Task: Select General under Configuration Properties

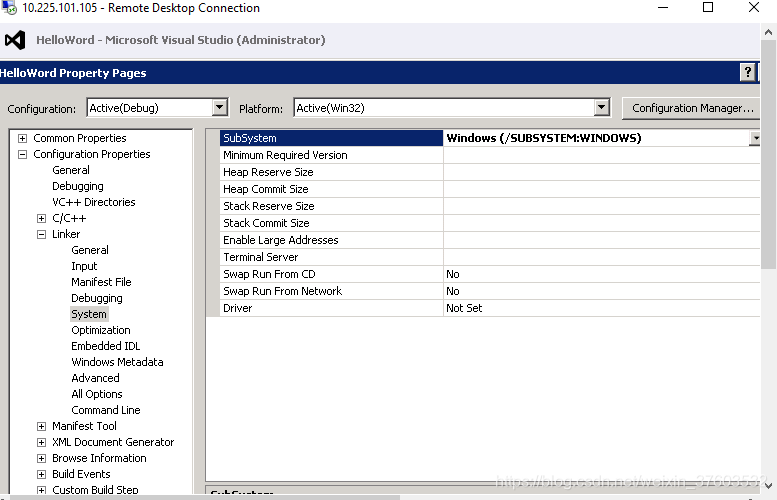Action: click(x=71, y=170)
